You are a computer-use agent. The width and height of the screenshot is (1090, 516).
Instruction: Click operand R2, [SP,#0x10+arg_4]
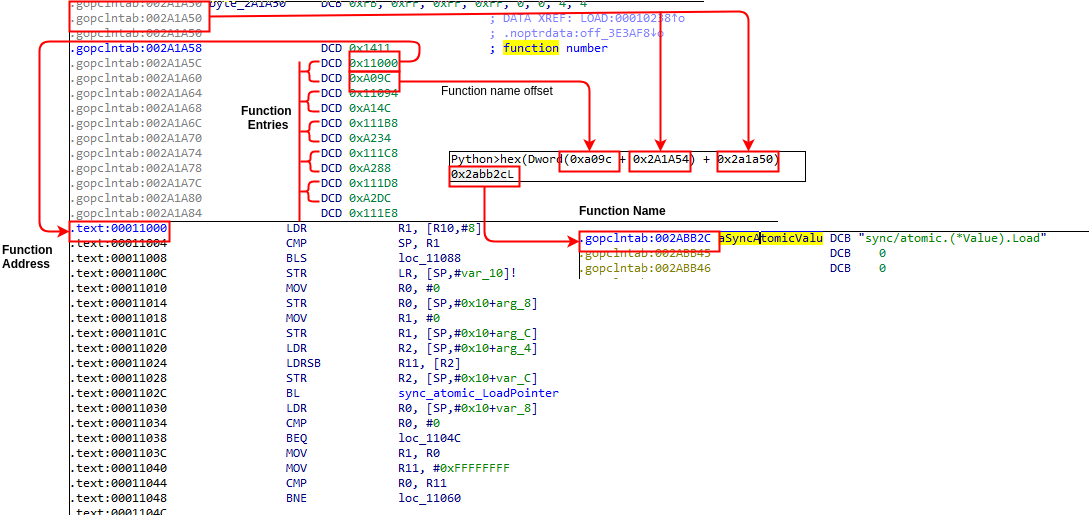[x=468, y=348]
